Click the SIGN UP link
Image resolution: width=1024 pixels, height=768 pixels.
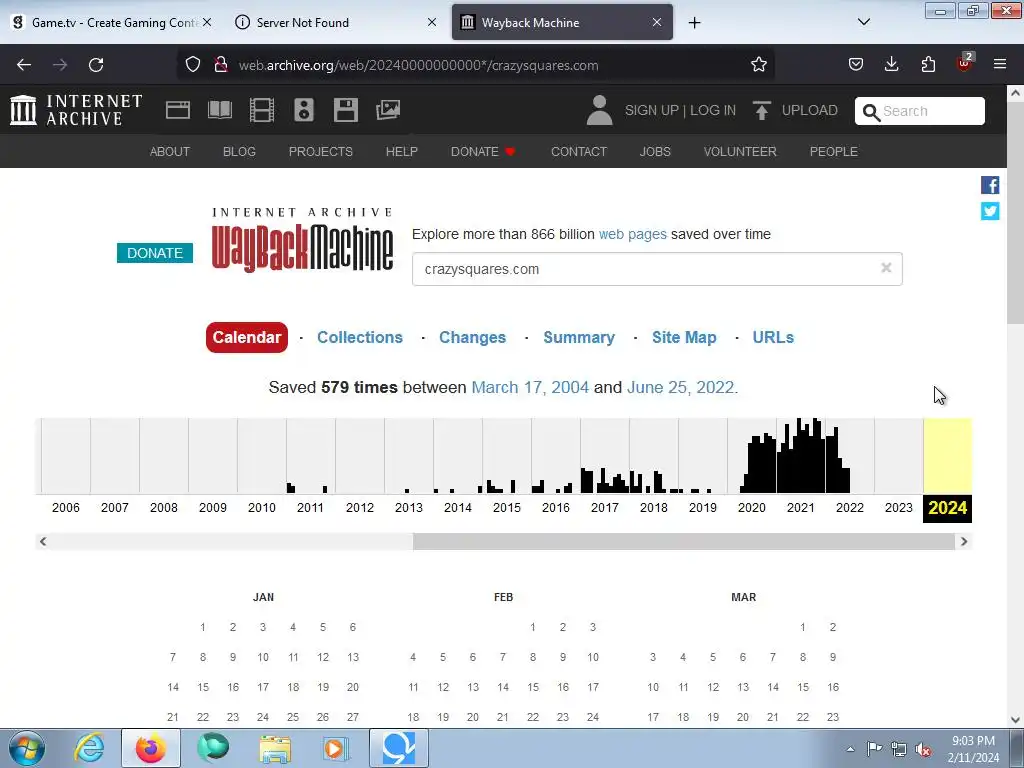[651, 110]
